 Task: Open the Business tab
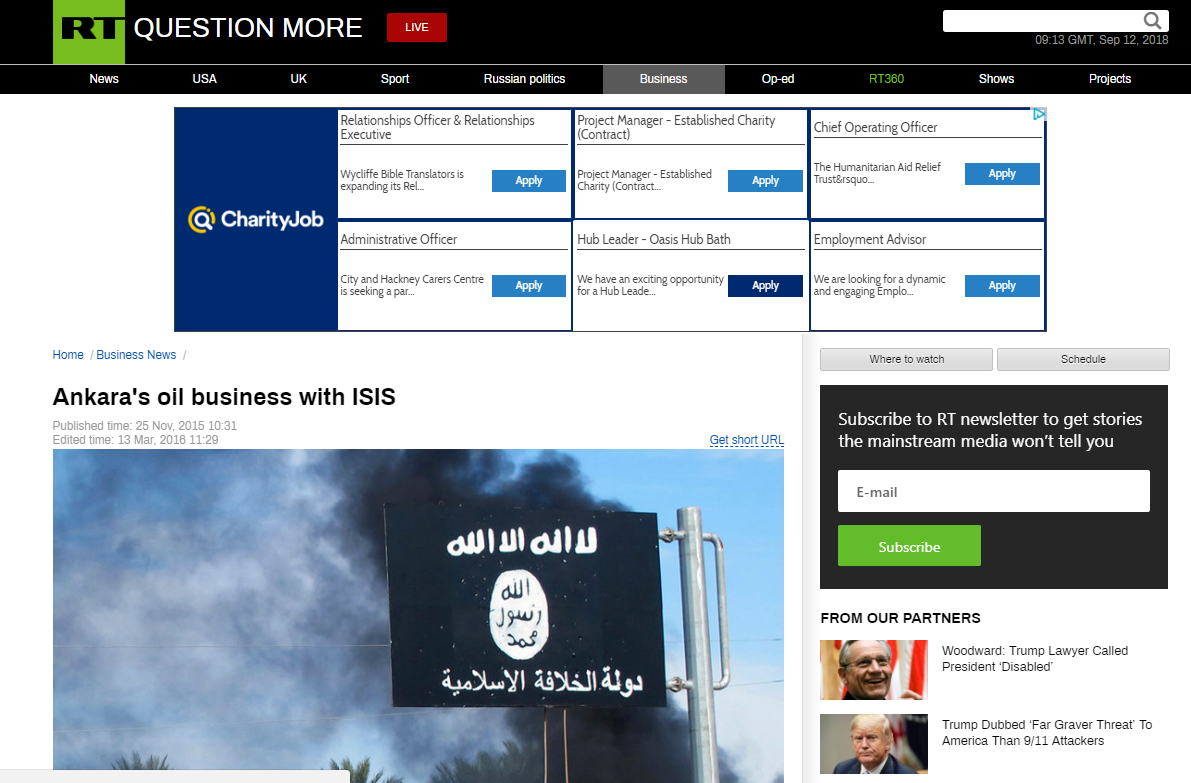click(x=664, y=79)
